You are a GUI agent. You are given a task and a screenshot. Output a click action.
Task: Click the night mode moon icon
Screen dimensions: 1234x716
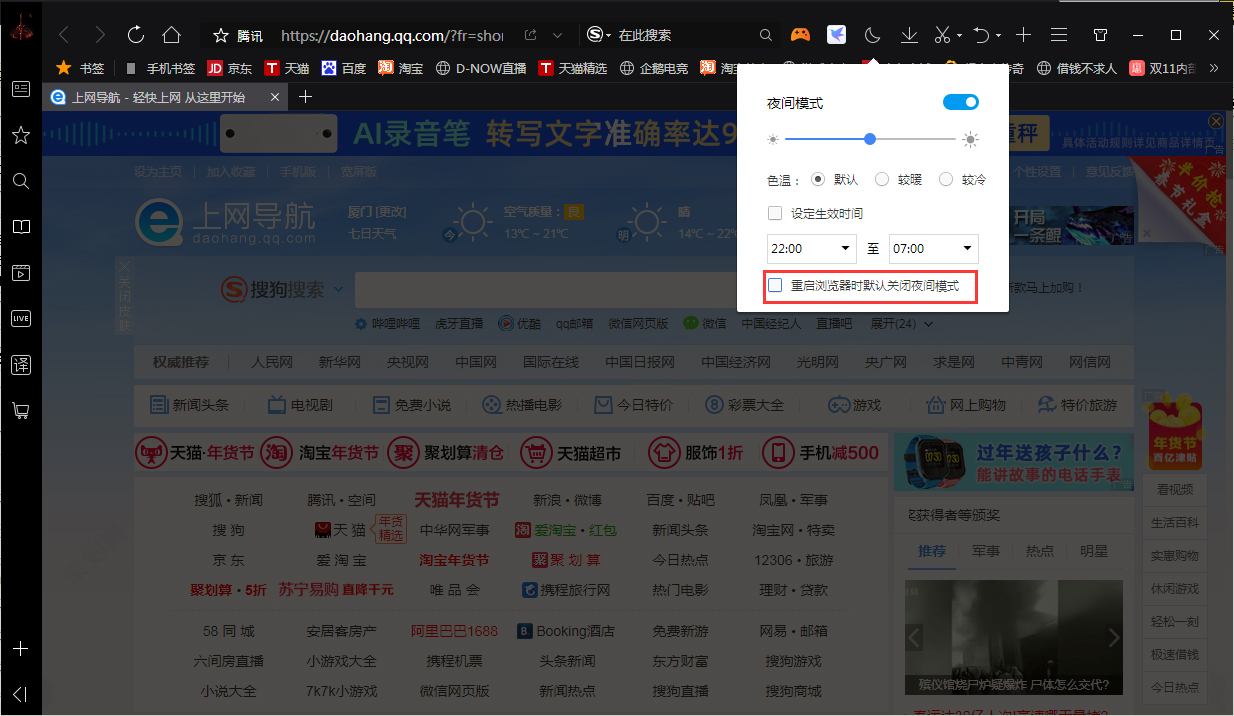[x=871, y=33]
